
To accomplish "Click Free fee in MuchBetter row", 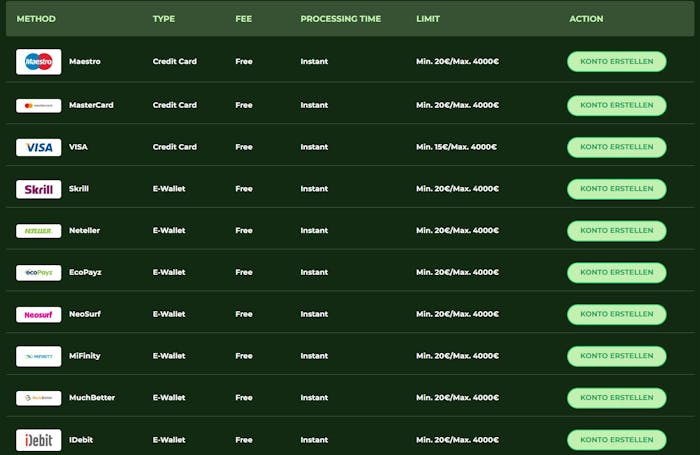I will click(244, 398).
